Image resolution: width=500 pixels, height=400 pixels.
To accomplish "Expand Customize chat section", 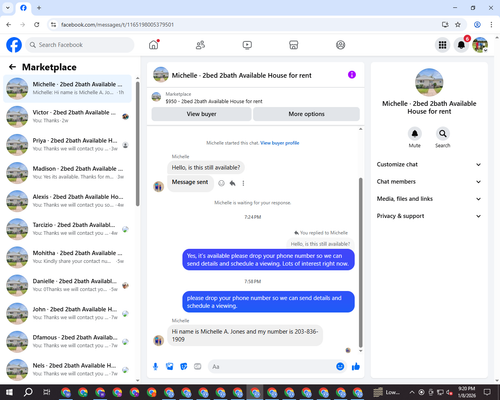I will 429,164.
